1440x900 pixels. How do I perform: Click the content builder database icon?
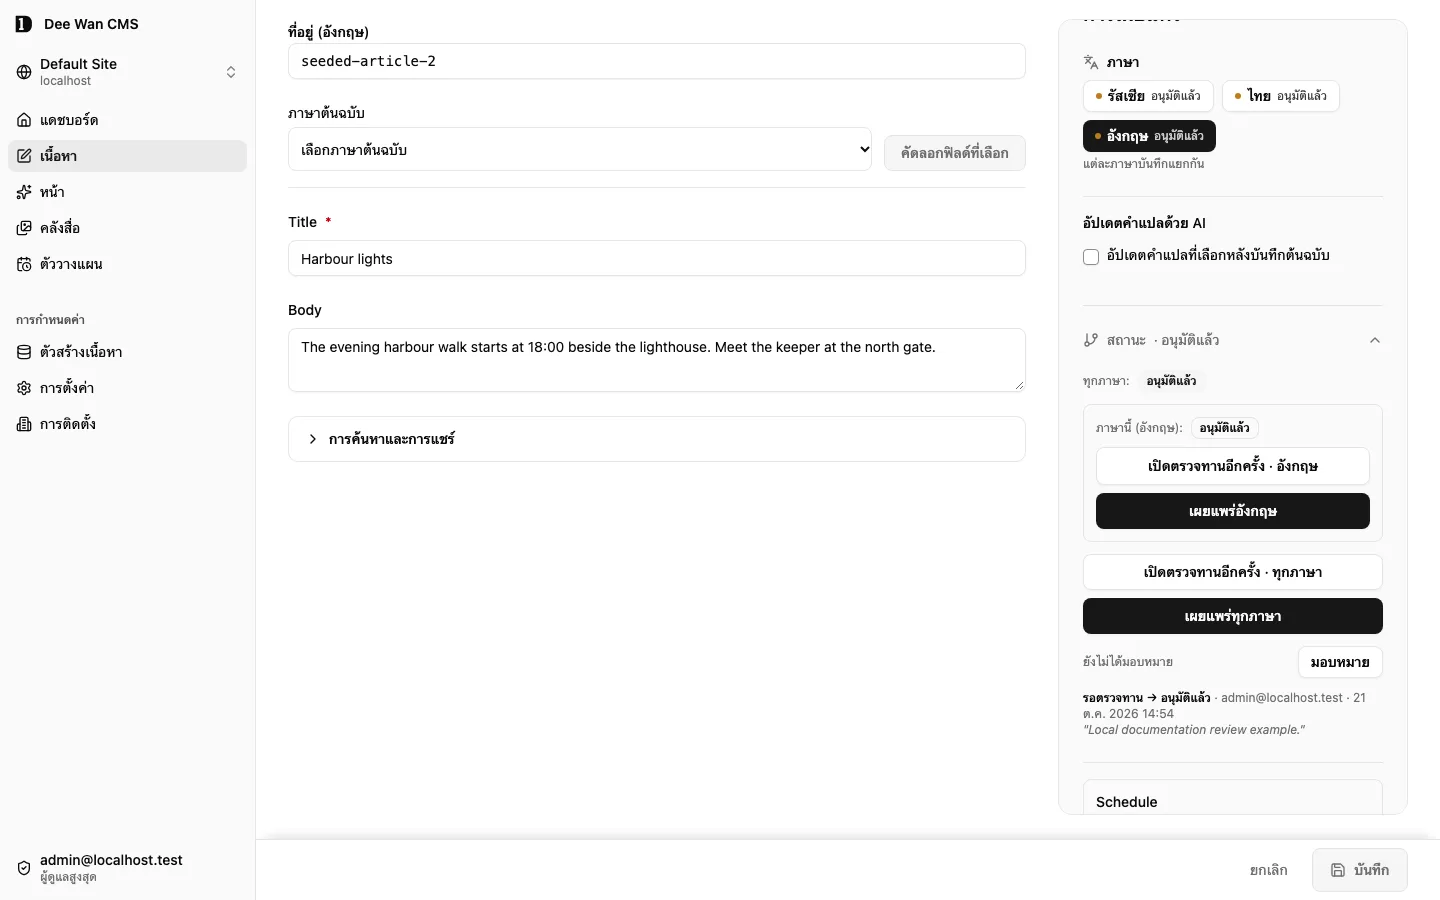[24, 352]
